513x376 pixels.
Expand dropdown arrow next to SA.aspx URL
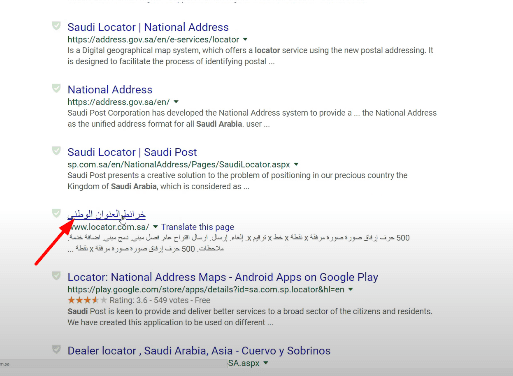tap(266, 363)
